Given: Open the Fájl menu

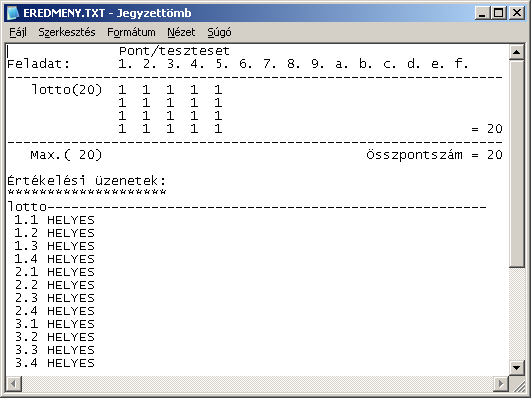Looking at the screenshot, I should pos(18,33).
